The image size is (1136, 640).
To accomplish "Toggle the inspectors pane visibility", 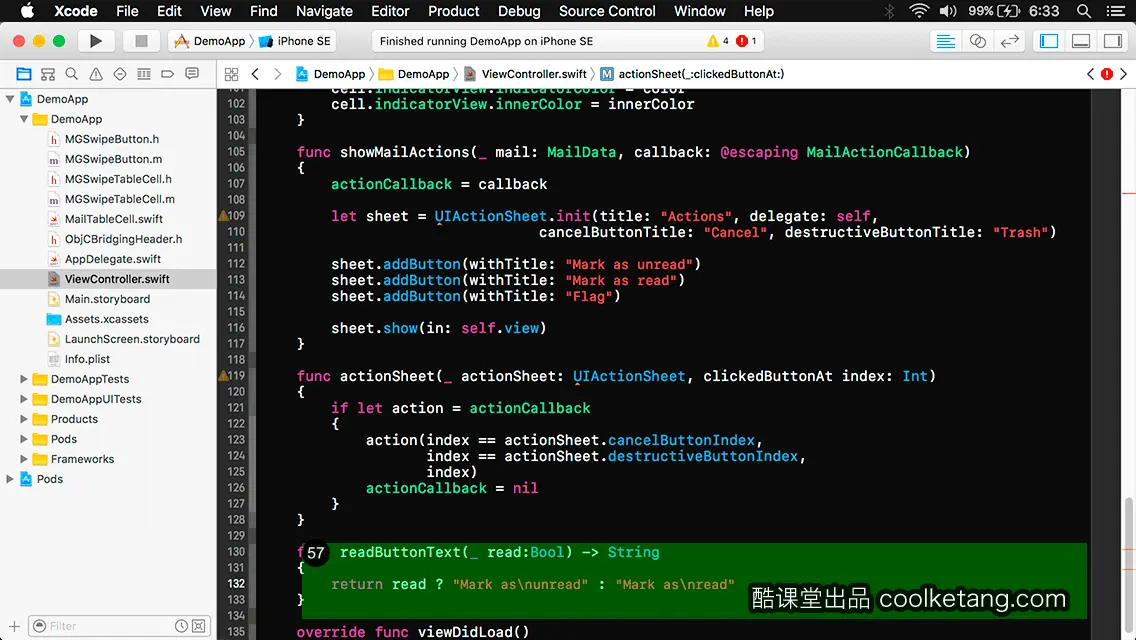I will tap(1113, 41).
